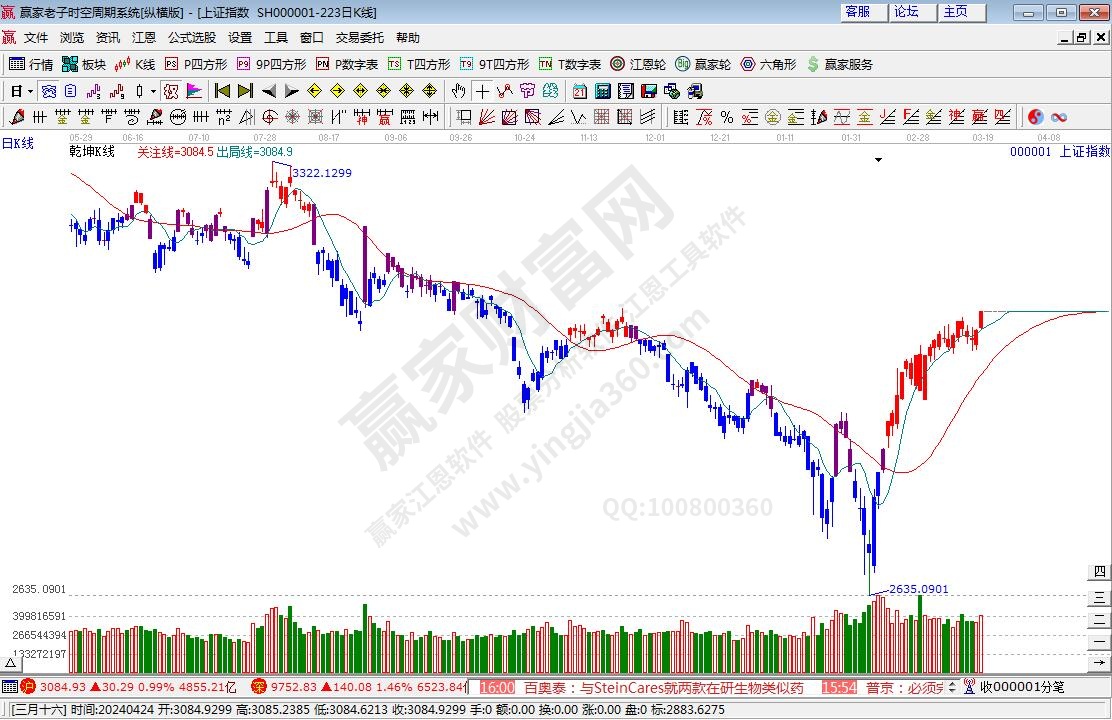Viewport: 1112px width, 720px height.
Task: Expand the small black triangle above the chart
Action: pyautogui.click(x=878, y=160)
